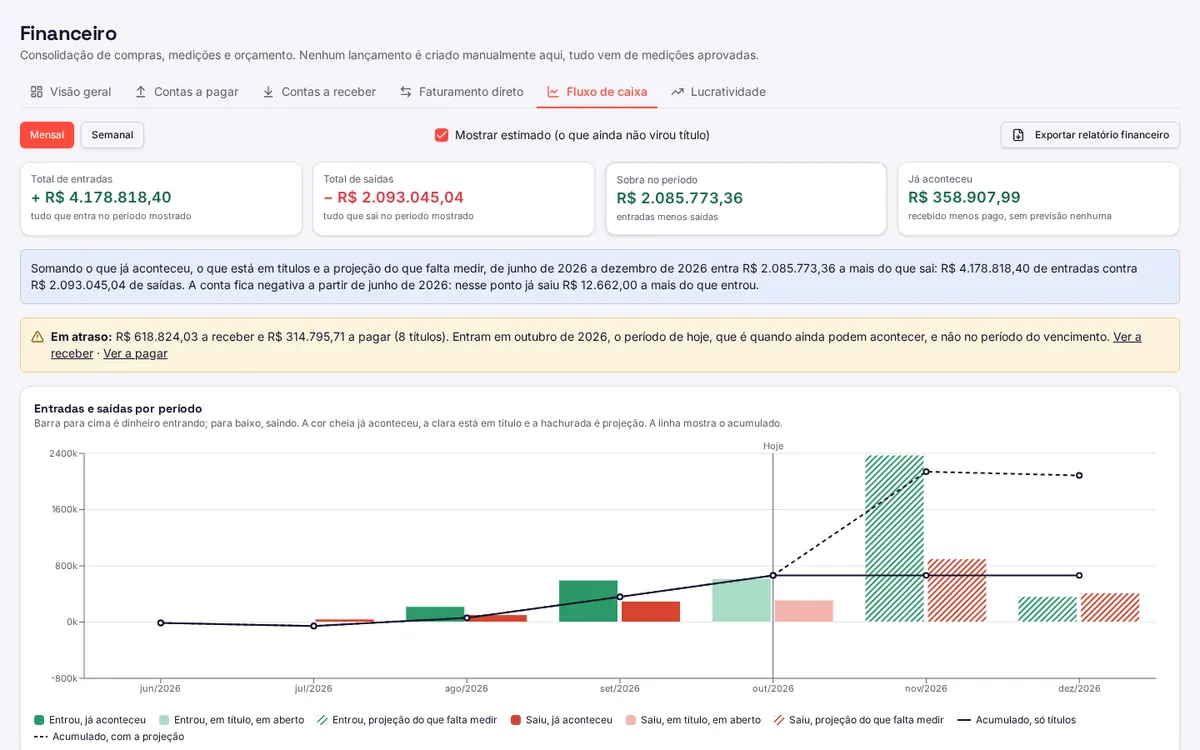1200x750 pixels.
Task: Open the Visão geral tab
Action: coord(70,92)
